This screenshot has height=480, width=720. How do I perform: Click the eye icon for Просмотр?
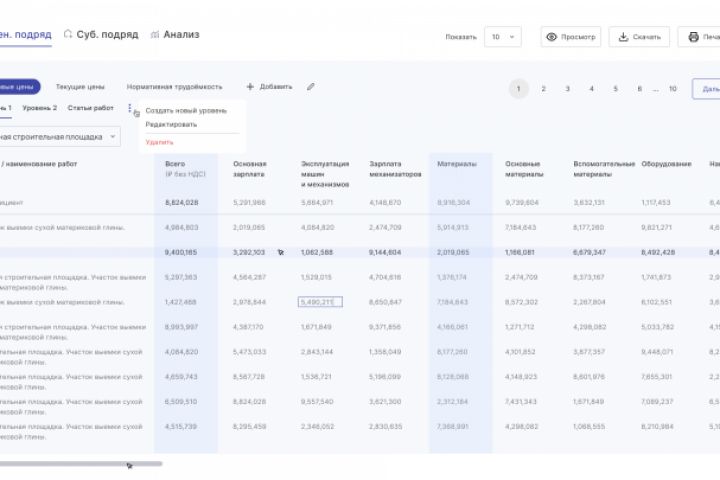tap(550, 37)
